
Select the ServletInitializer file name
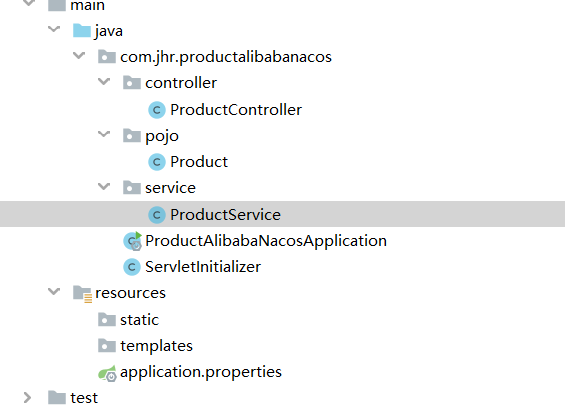tap(203, 267)
